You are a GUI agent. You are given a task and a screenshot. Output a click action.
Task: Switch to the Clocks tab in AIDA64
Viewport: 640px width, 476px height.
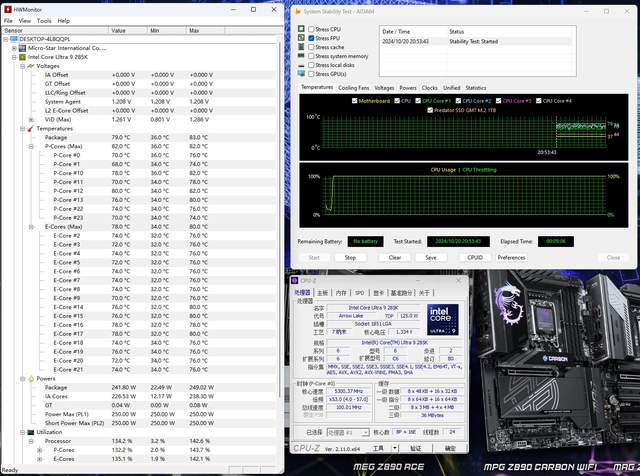[x=429, y=88]
